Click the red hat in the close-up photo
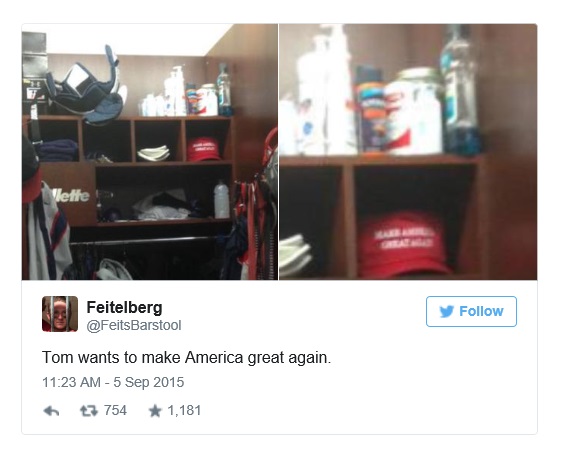Screen dimensions: 578x451 click(x=404, y=244)
